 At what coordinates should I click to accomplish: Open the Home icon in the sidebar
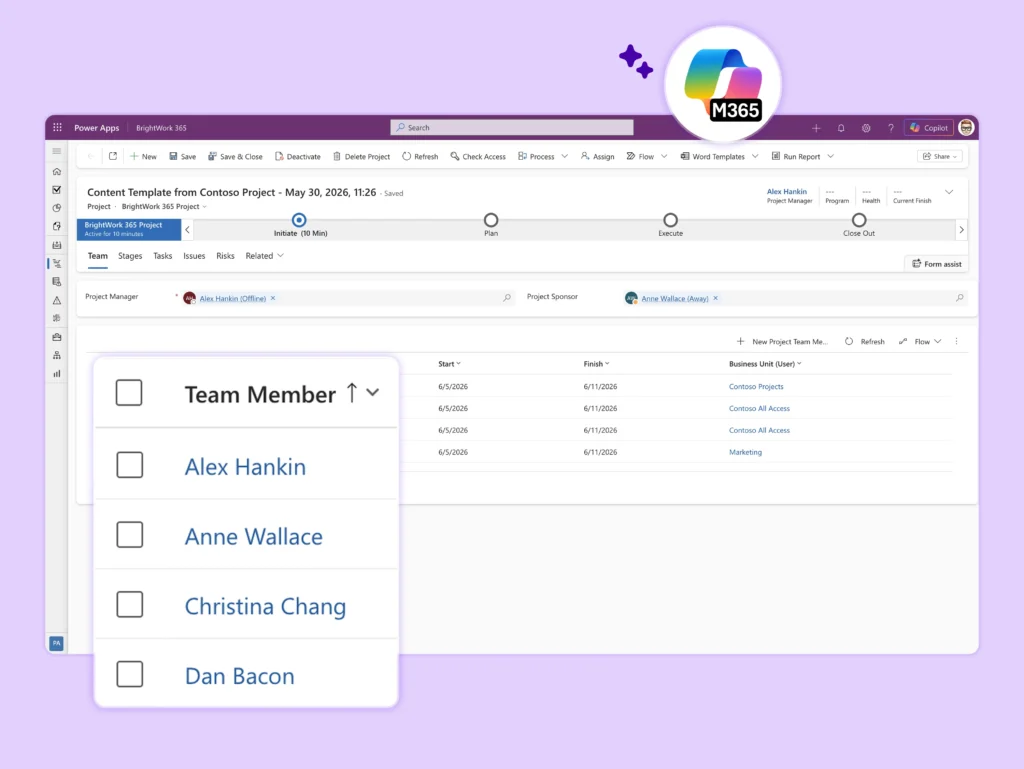(57, 172)
